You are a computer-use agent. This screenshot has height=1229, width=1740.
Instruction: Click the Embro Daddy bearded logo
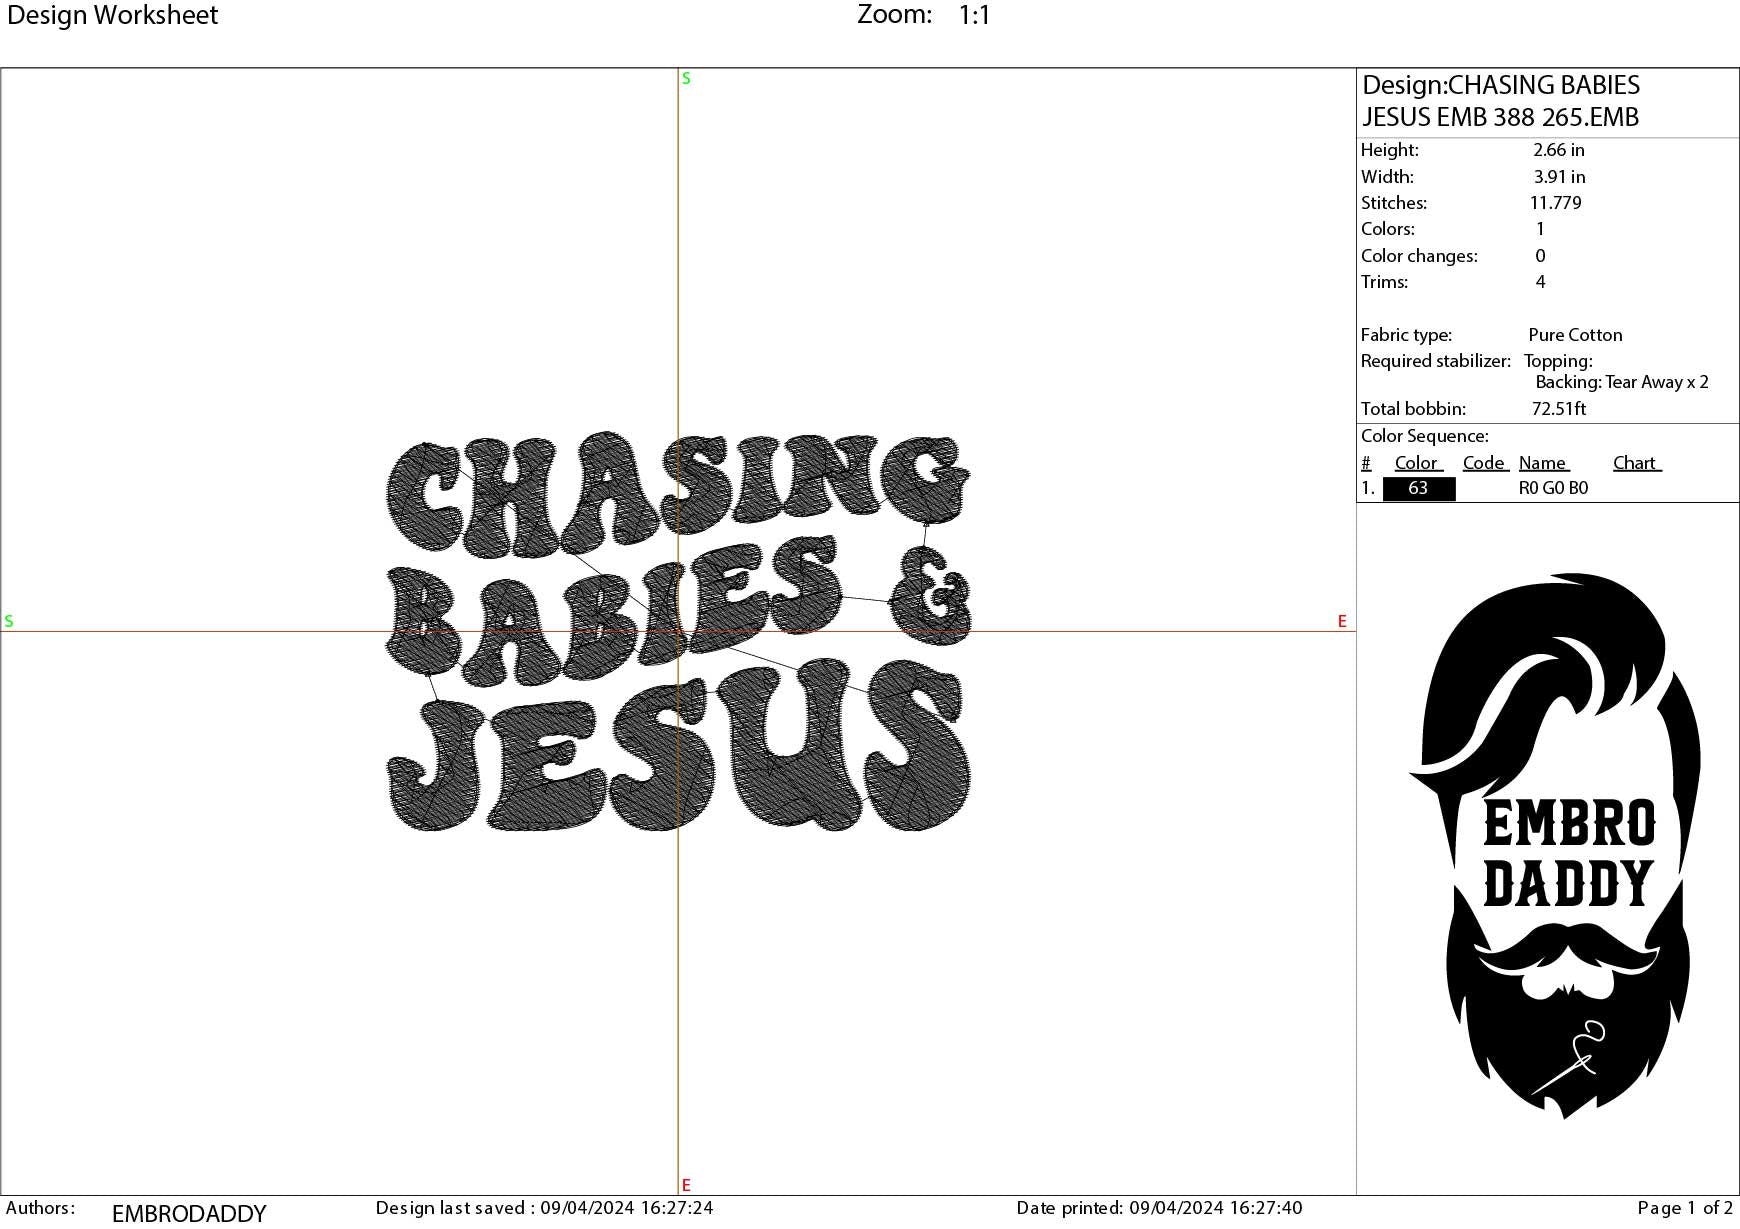point(1556,845)
